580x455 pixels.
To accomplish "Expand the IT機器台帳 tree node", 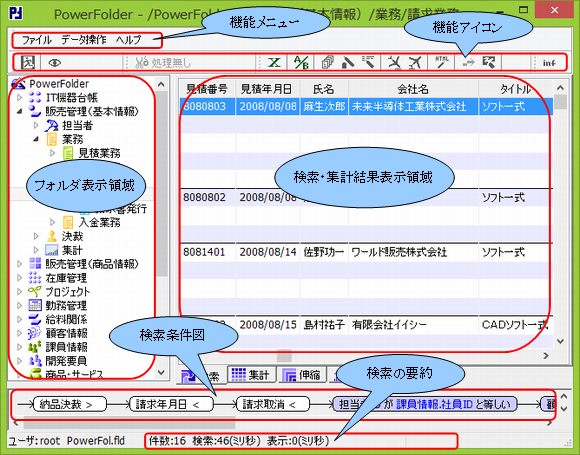I will pos(20,98).
